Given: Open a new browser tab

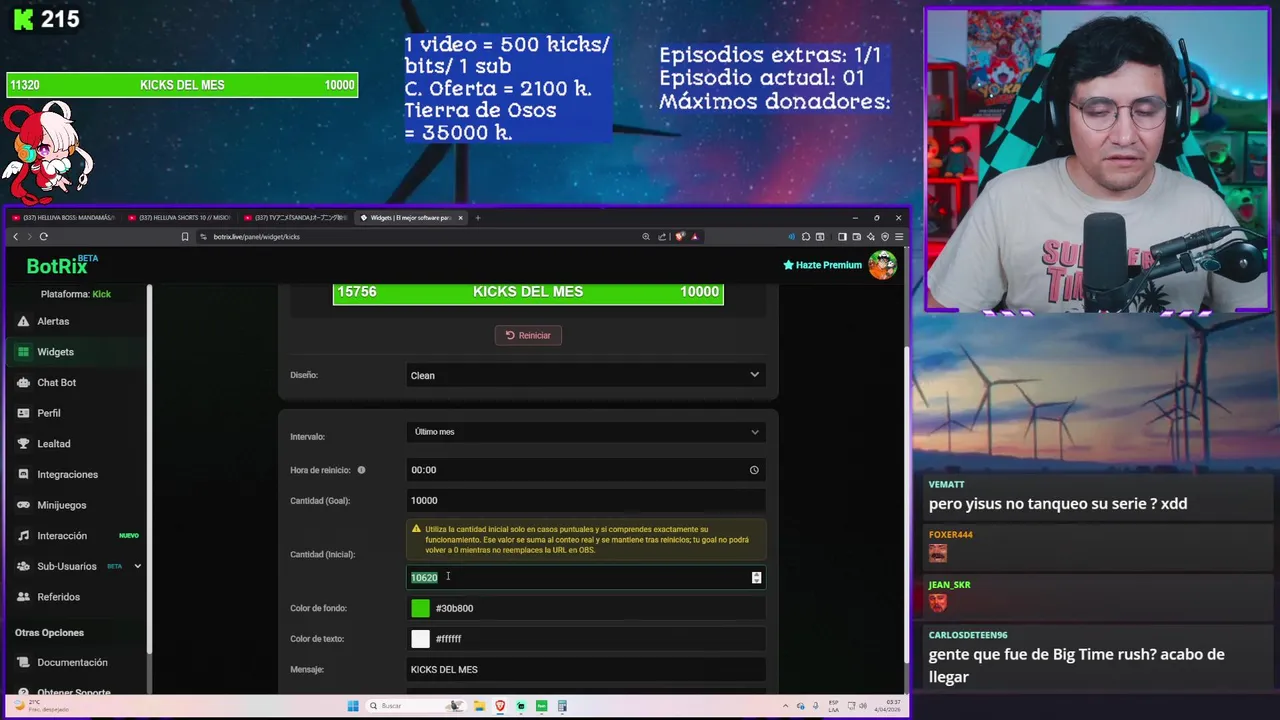Looking at the screenshot, I should coord(478,217).
